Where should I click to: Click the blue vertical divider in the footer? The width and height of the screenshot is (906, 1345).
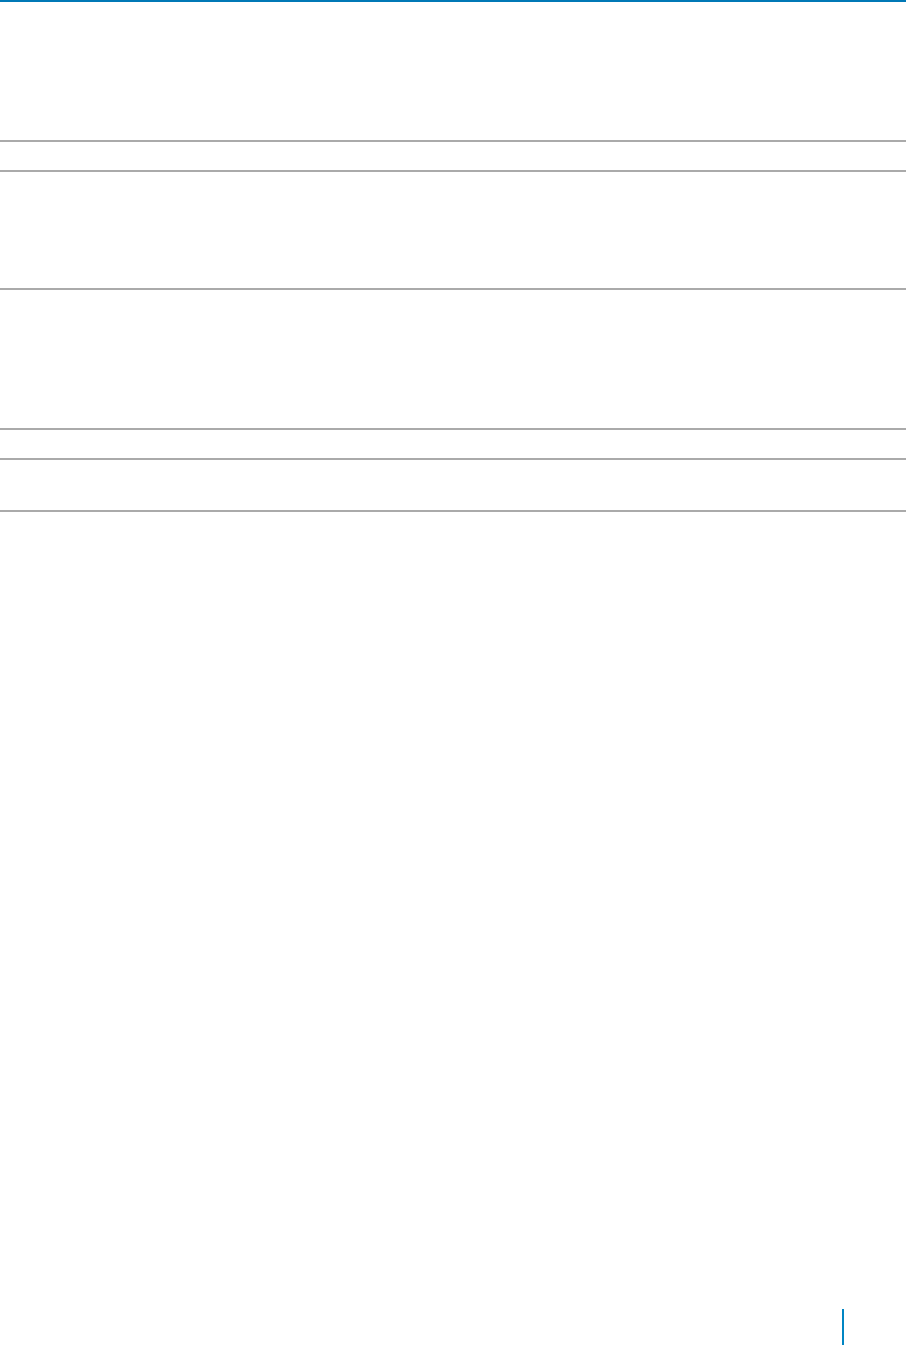pyautogui.click(x=843, y=1327)
